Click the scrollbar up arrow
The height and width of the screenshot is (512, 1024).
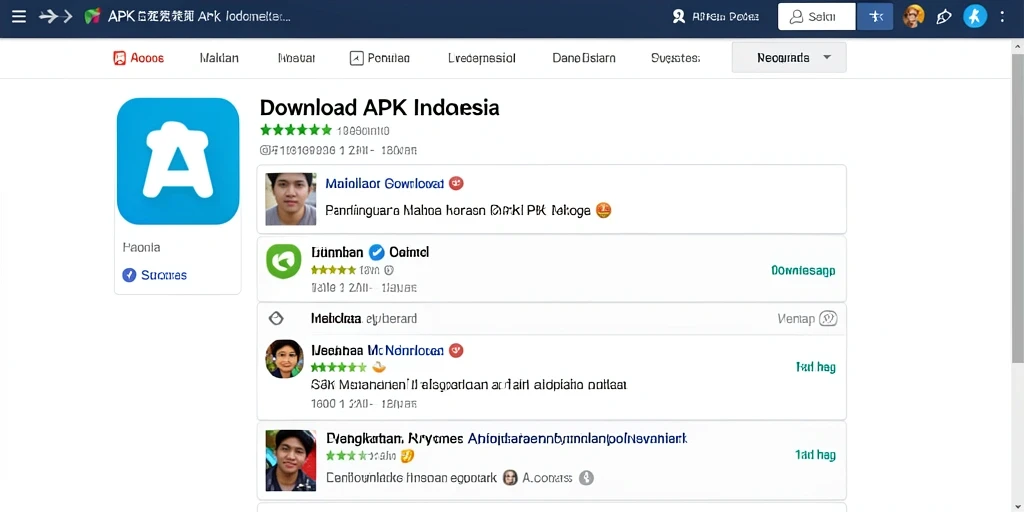[1017, 47]
